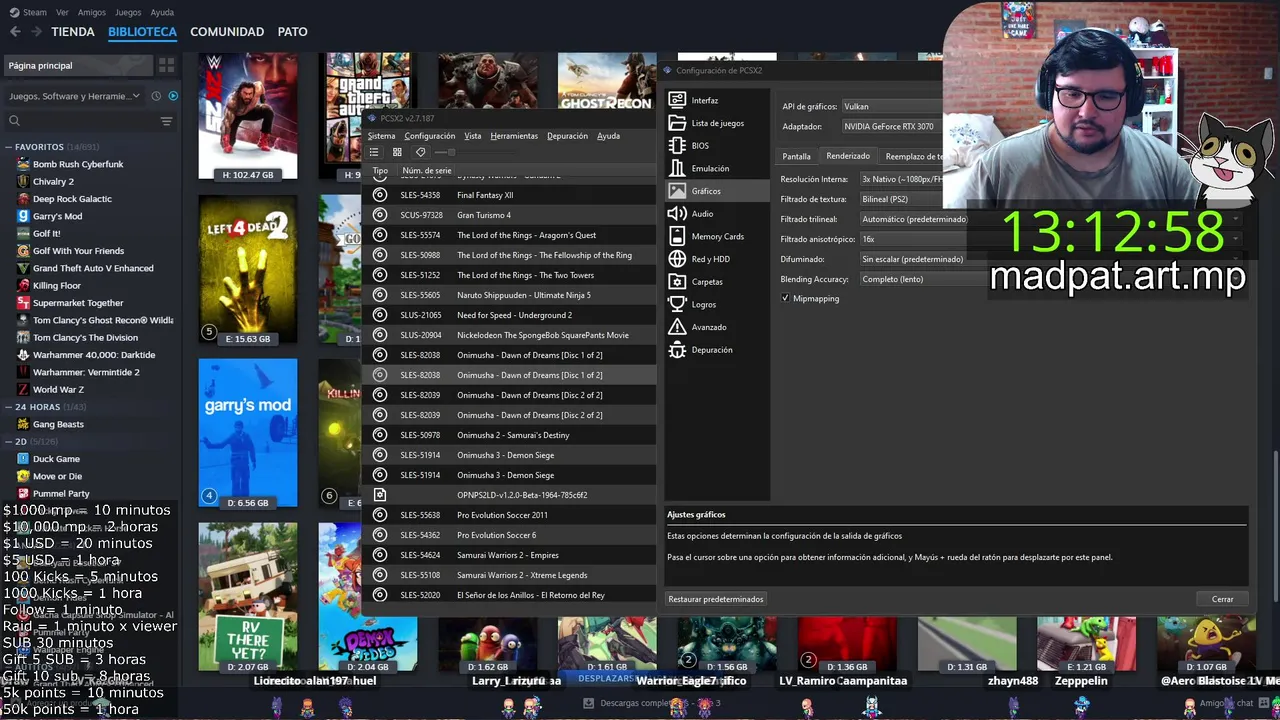The height and width of the screenshot is (720, 1280).
Task: Select World War Z in Steam sidebar
Action: pyautogui.click(x=58, y=389)
